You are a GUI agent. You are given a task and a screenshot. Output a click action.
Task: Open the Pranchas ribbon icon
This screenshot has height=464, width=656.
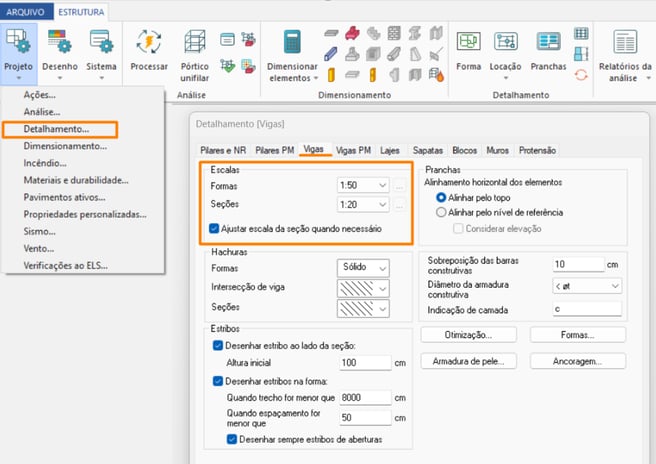(548, 42)
